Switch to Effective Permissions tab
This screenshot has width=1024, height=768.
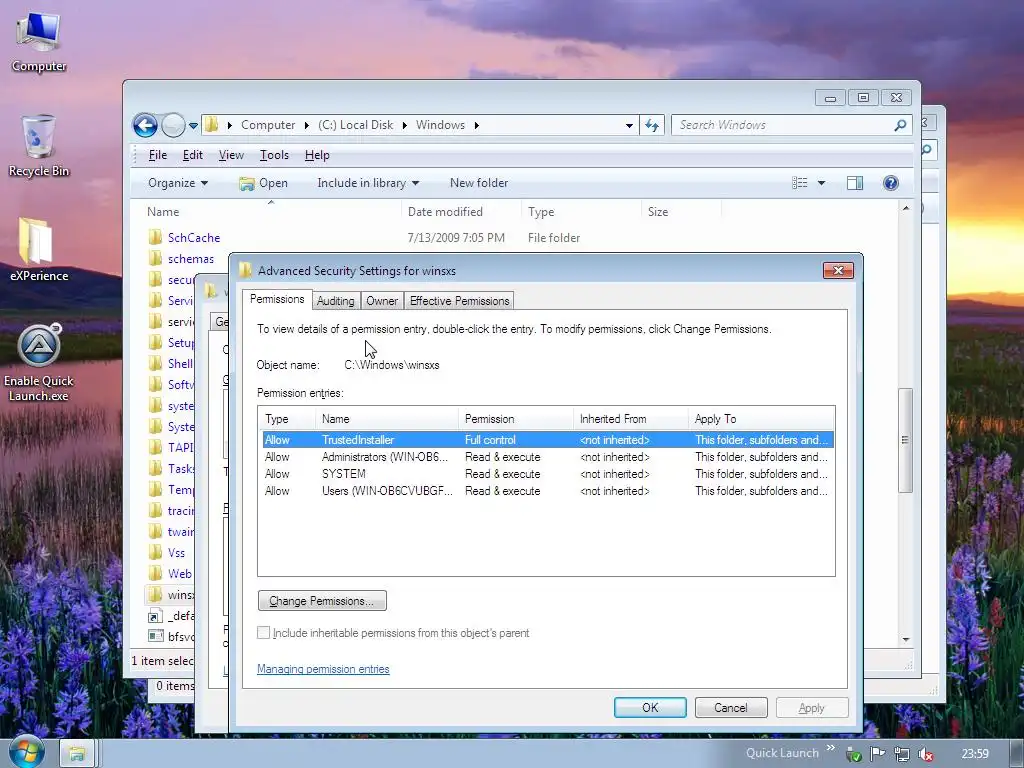tap(459, 300)
